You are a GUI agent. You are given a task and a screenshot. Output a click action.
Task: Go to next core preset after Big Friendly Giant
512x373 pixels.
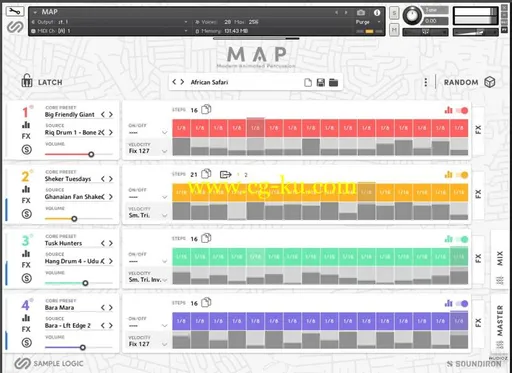pos(111,114)
